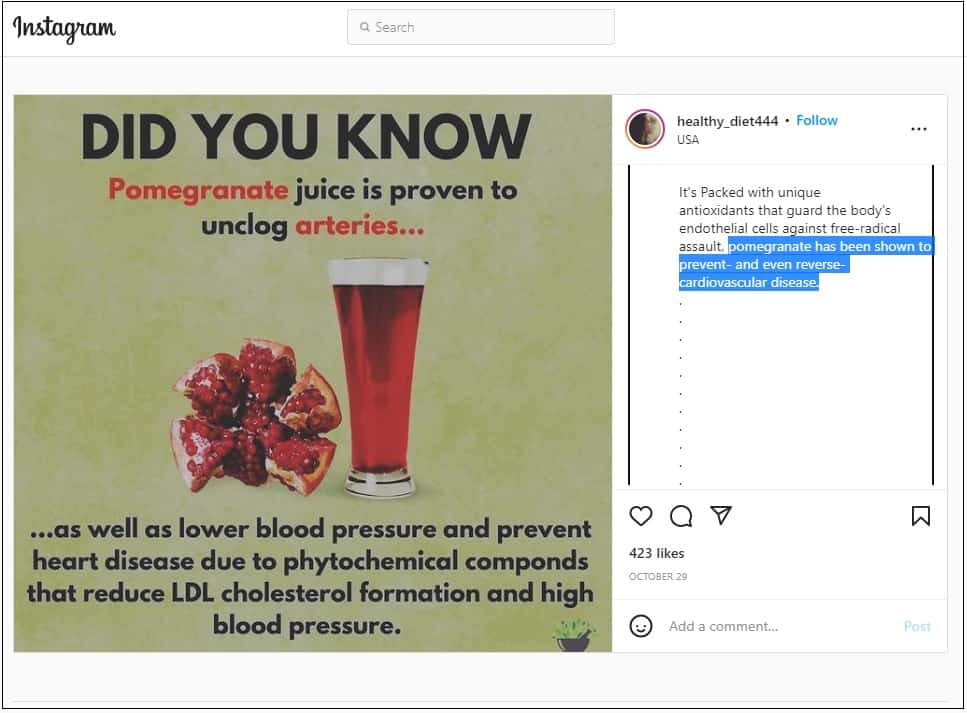Open comments via speech bubble icon
The image size is (967, 713).
click(681, 516)
